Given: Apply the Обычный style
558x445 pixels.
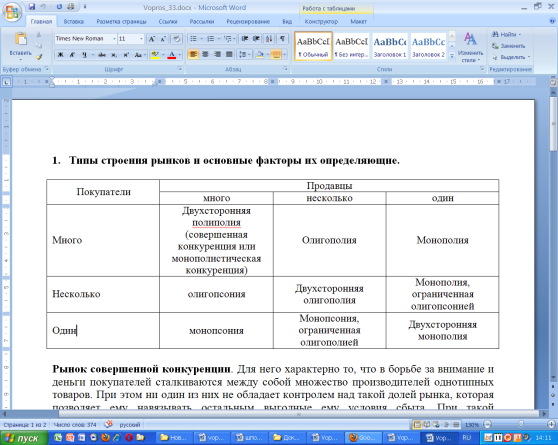Looking at the screenshot, I should pyautogui.click(x=313, y=46).
